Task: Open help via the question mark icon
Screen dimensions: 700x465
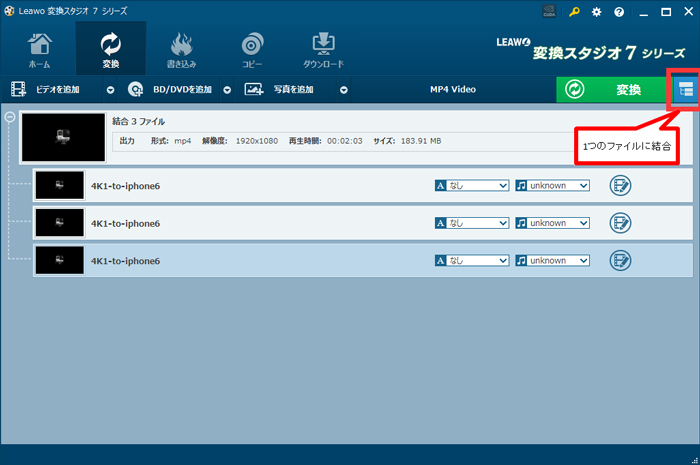Action: tap(620, 13)
